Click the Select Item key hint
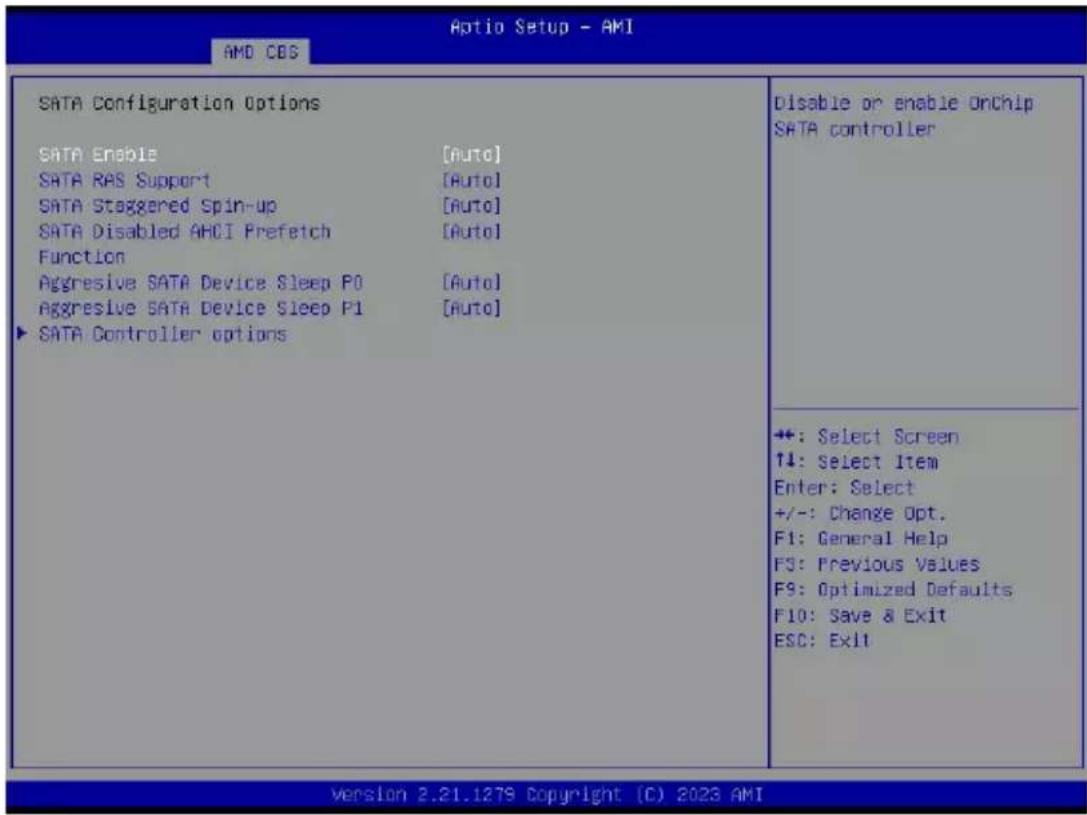 pos(856,462)
